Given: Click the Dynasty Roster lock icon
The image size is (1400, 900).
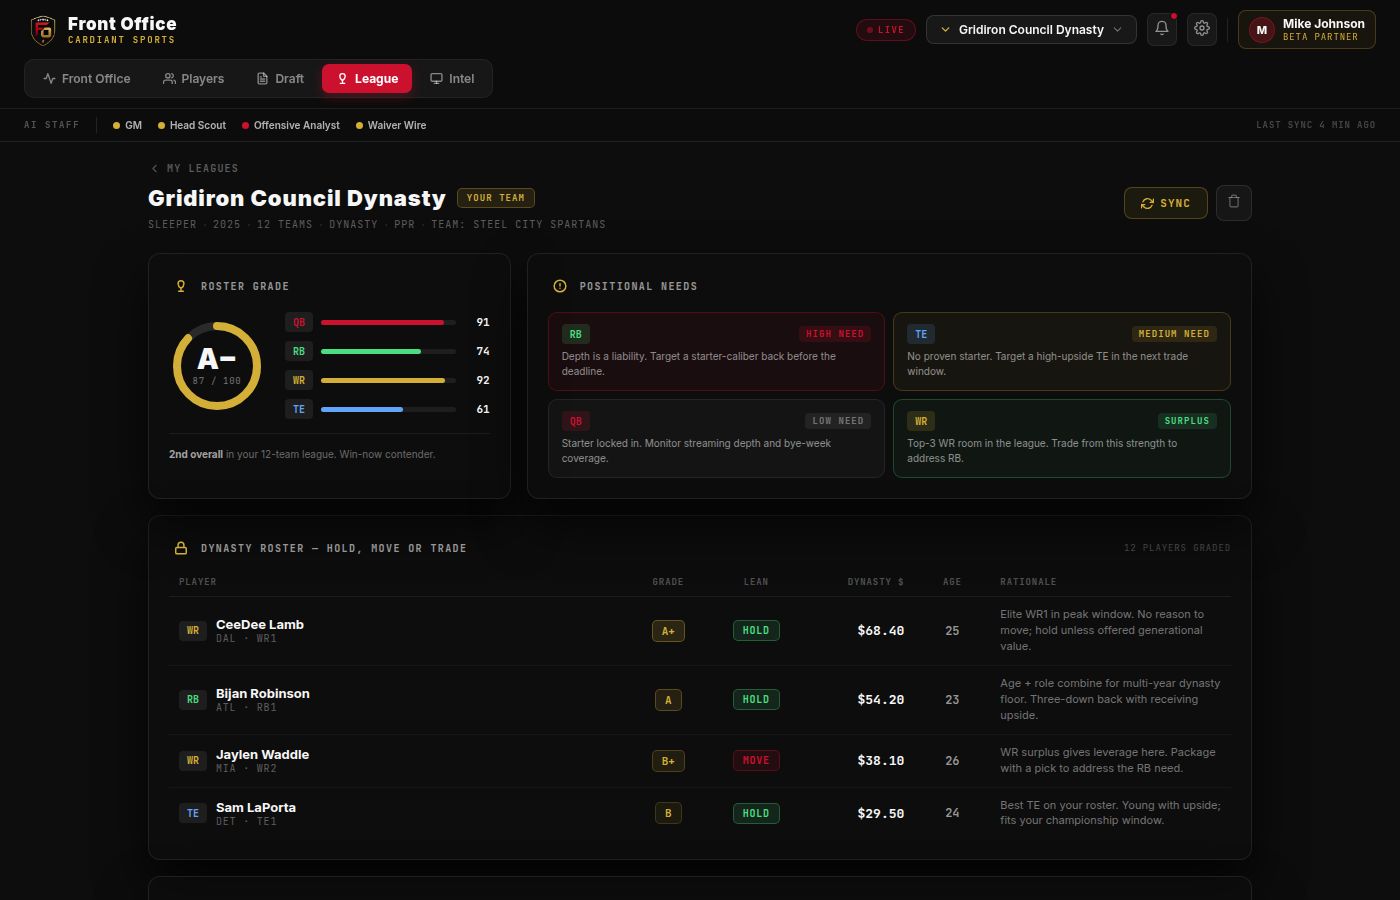Looking at the screenshot, I should 181,548.
